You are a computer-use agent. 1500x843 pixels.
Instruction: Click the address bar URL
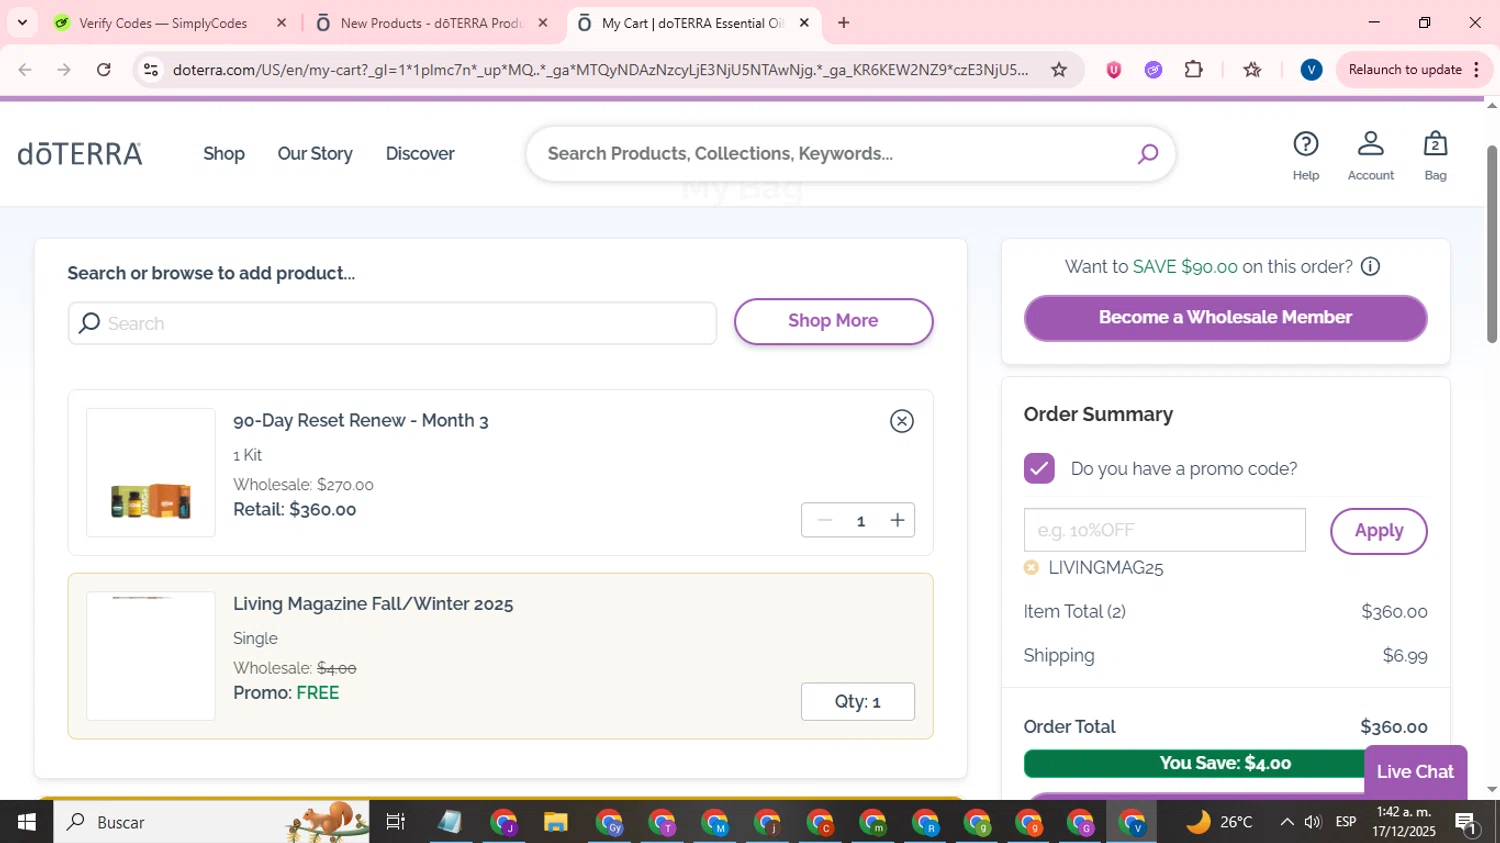[600, 70]
